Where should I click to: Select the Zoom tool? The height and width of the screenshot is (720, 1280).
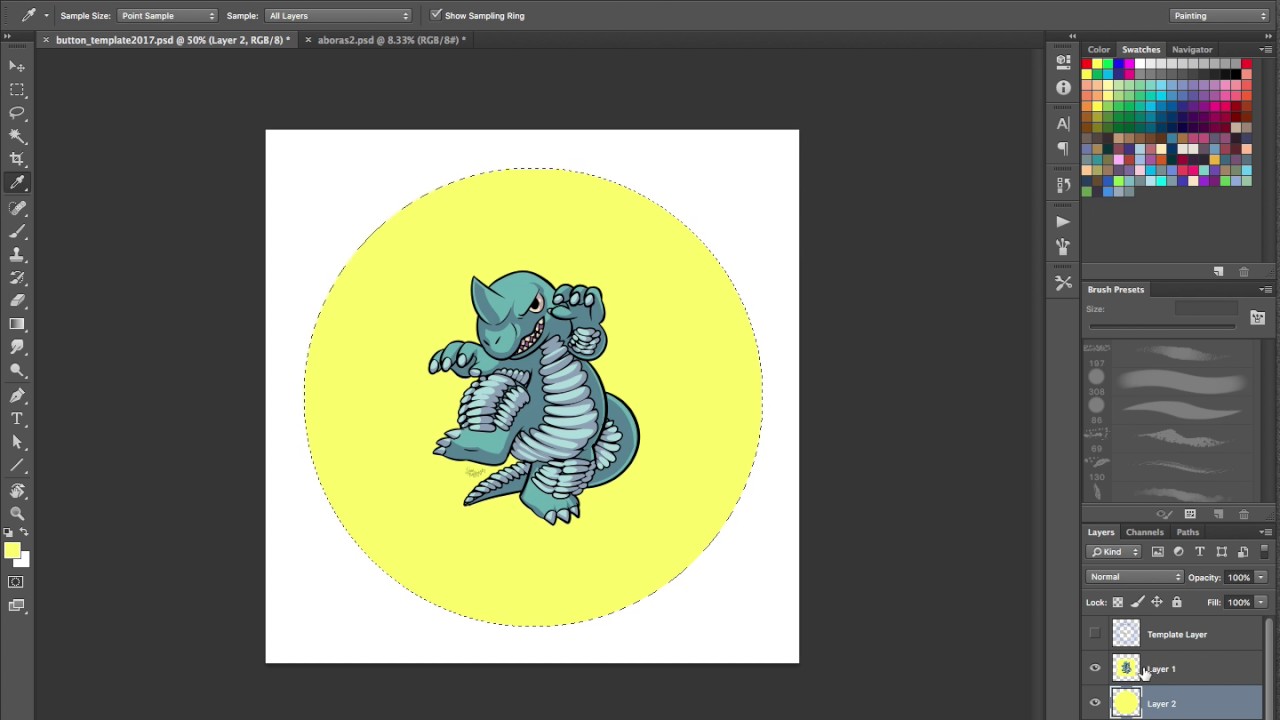(17, 513)
